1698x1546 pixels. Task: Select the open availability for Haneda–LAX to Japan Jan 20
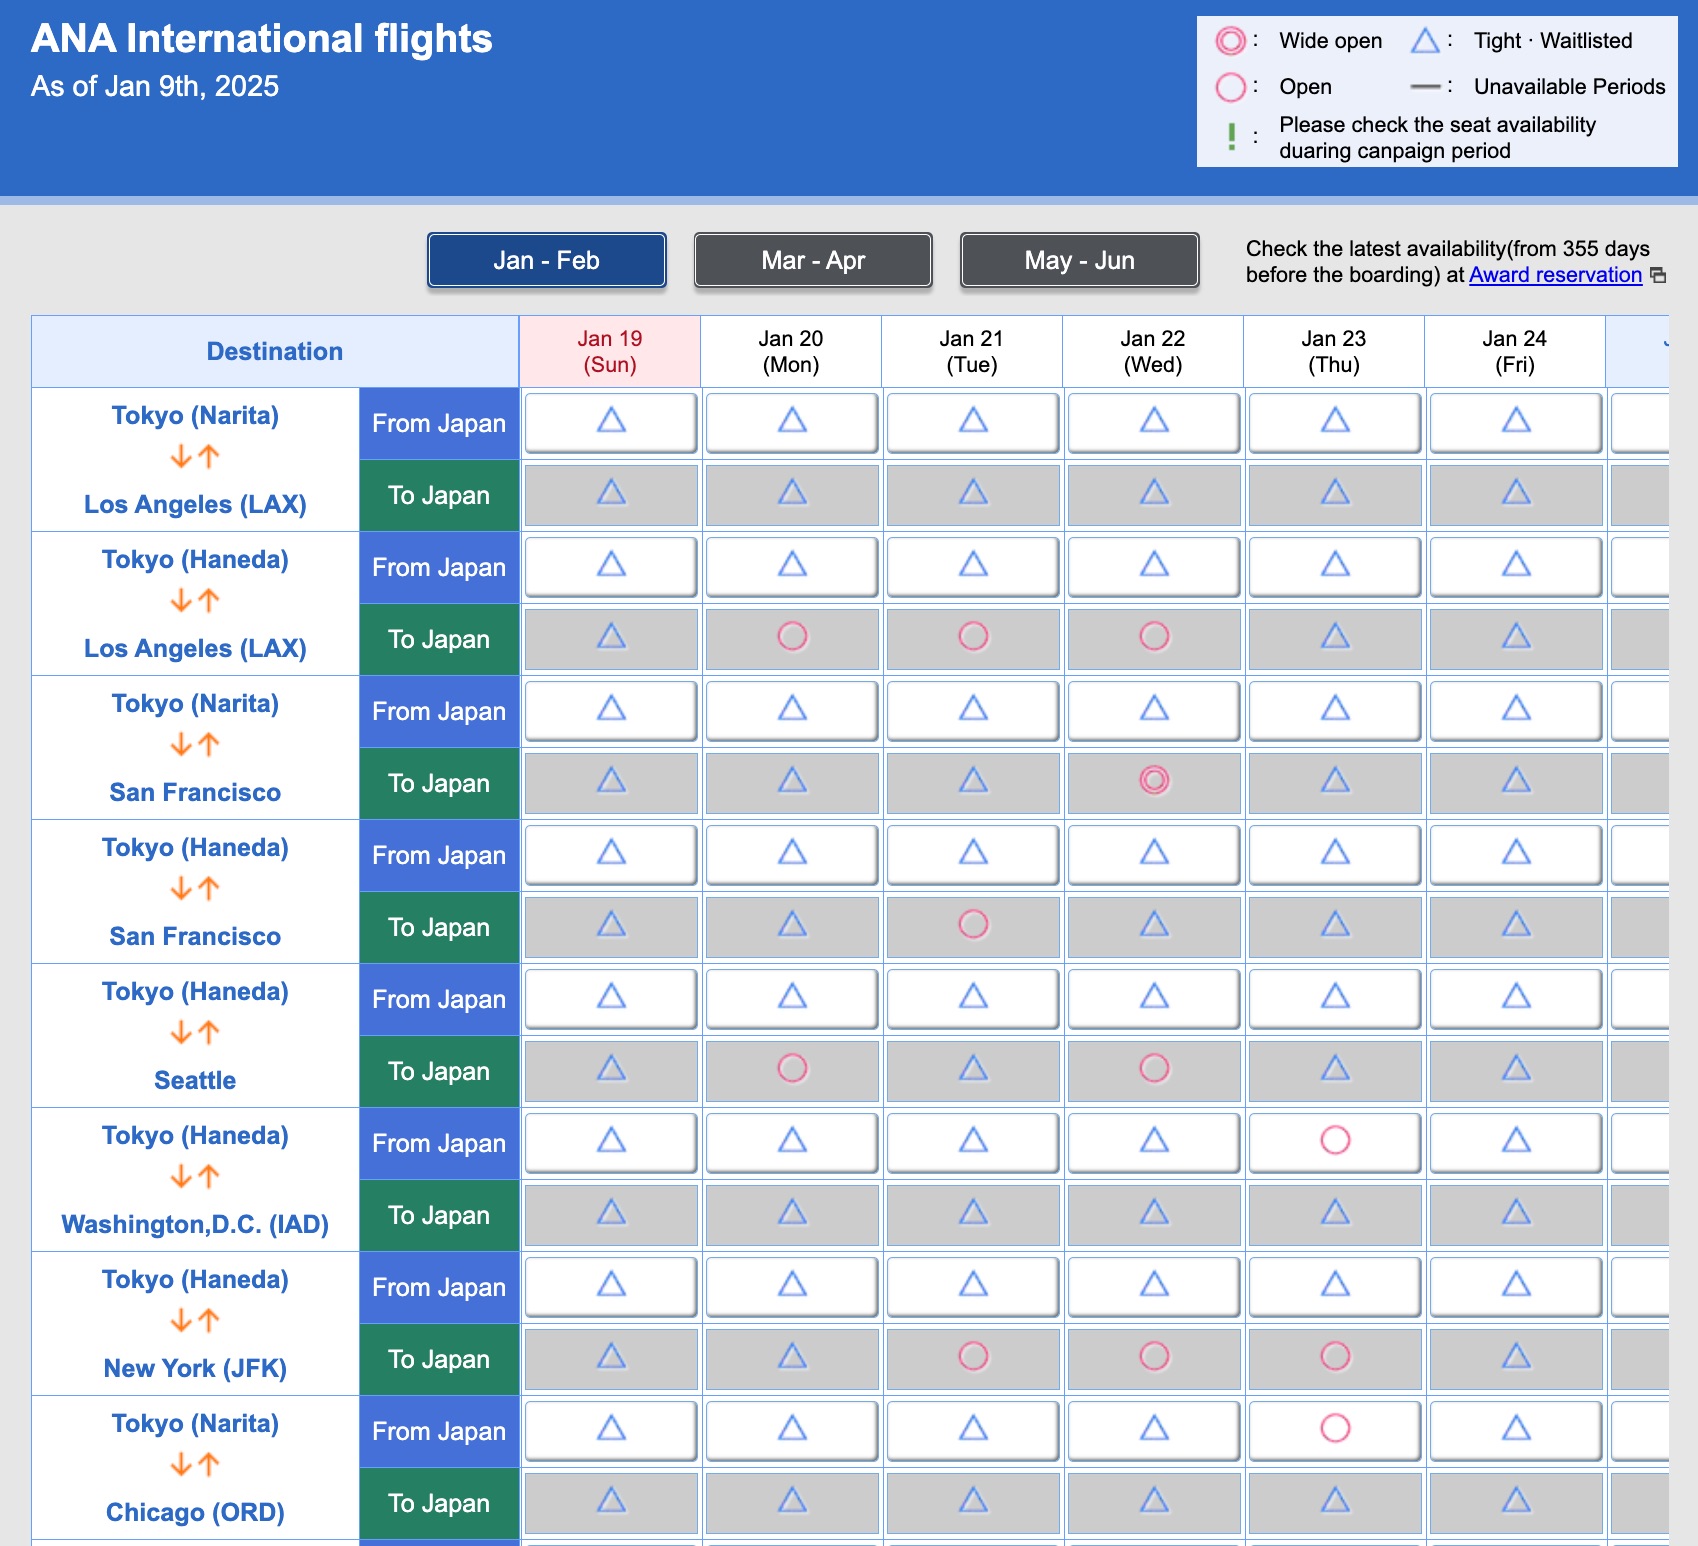coord(791,638)
